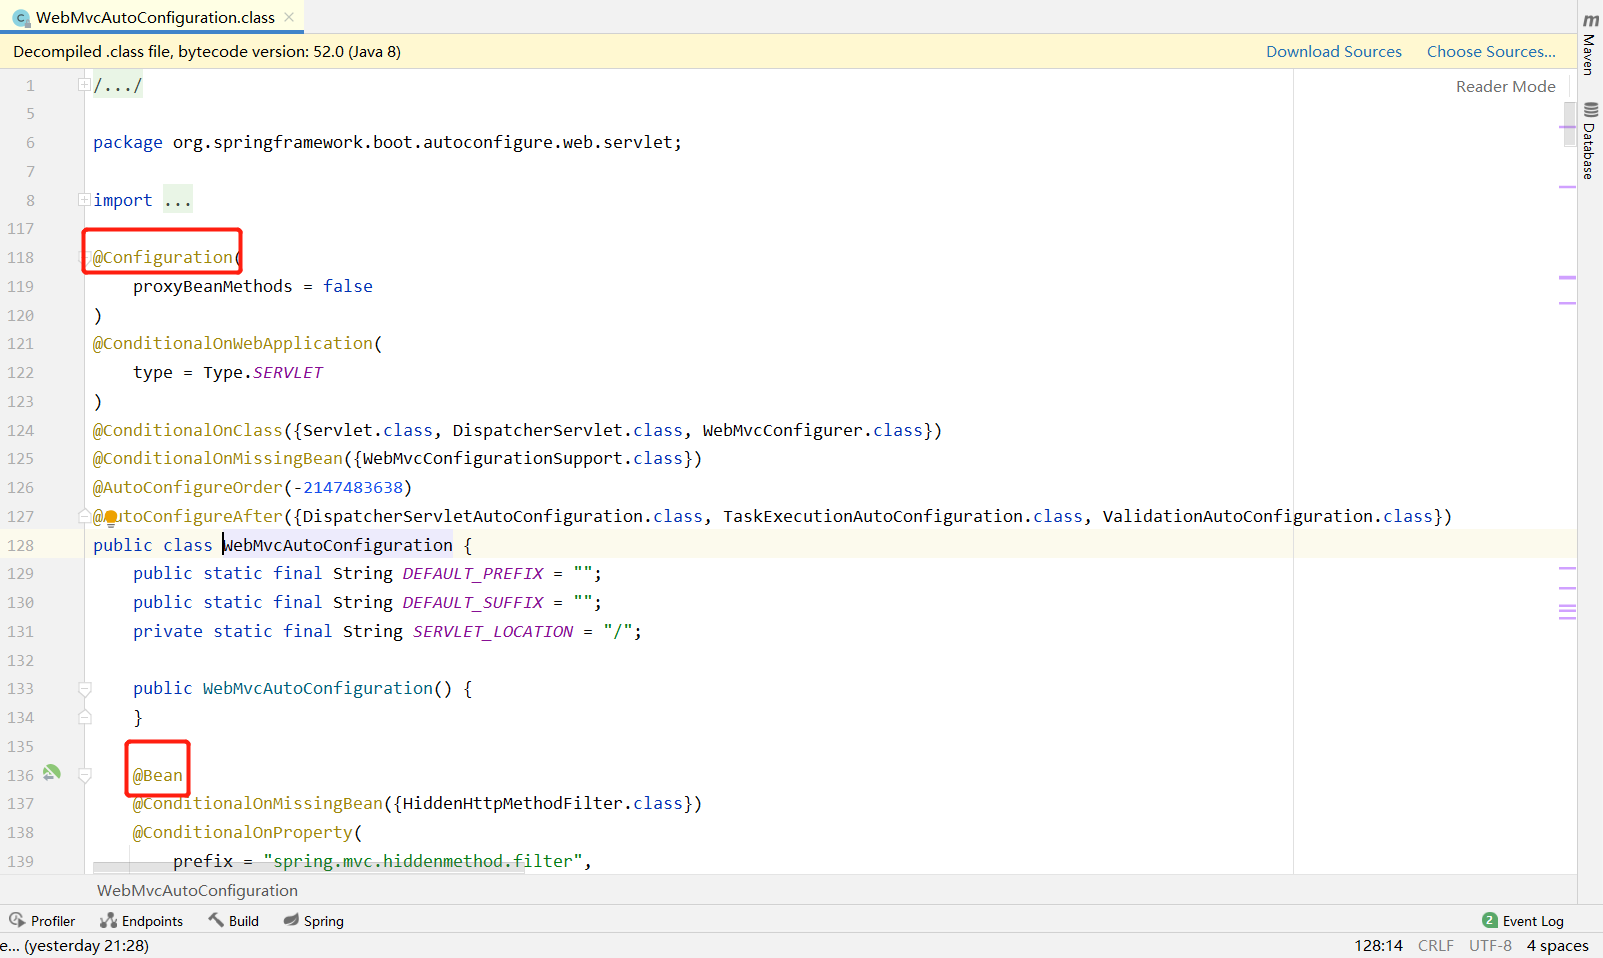Click the Endpoints icon in bottom bar
This screenshot has height=958, width=1603.
[x=108, y=920]
